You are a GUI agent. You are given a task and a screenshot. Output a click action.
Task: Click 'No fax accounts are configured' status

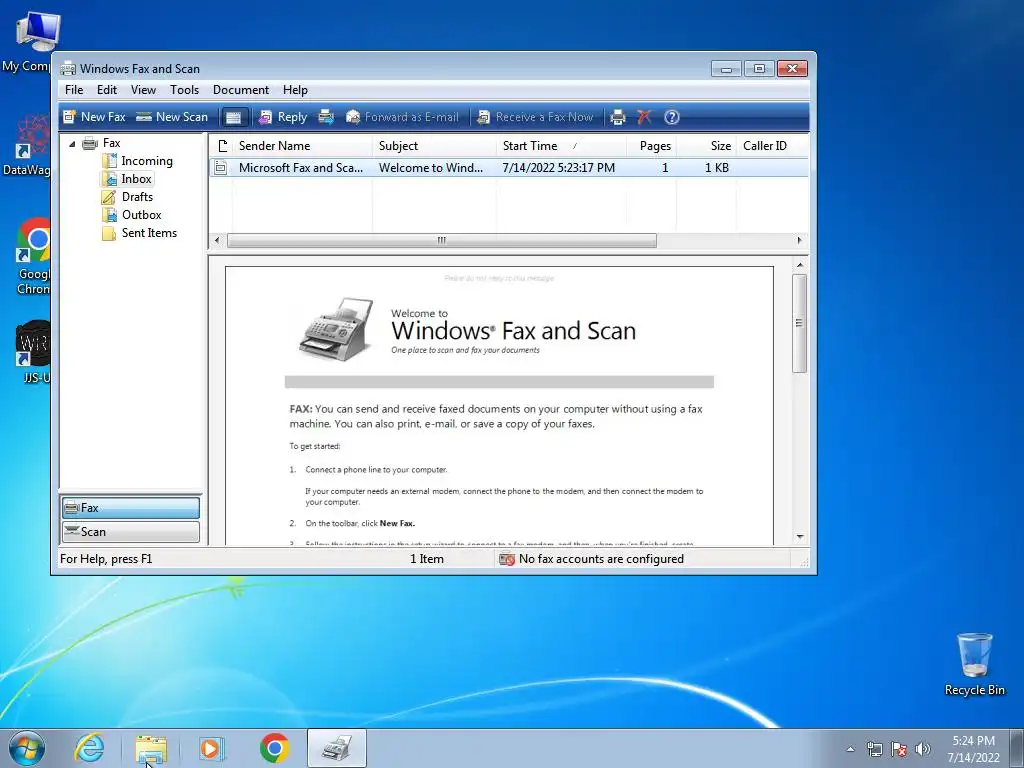(x=601, y=559)
